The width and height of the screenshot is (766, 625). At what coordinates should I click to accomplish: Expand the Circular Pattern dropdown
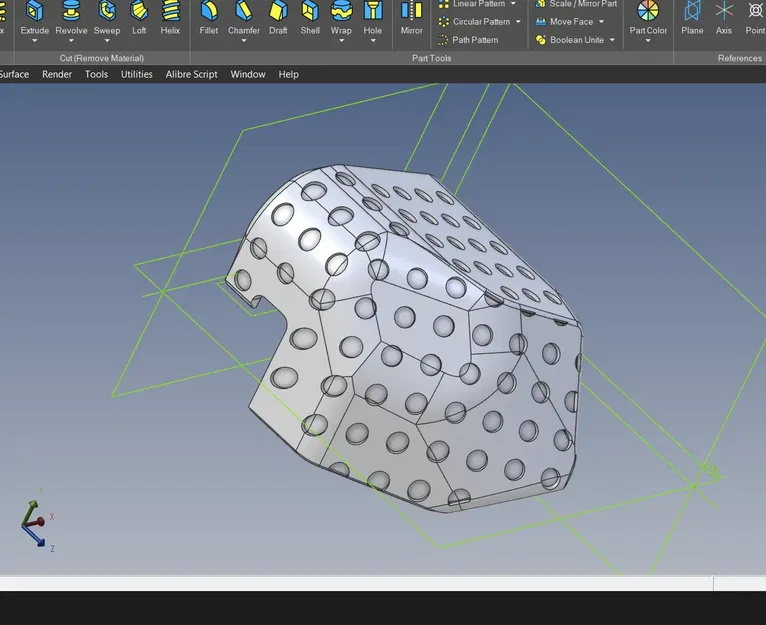click(518, 22)
